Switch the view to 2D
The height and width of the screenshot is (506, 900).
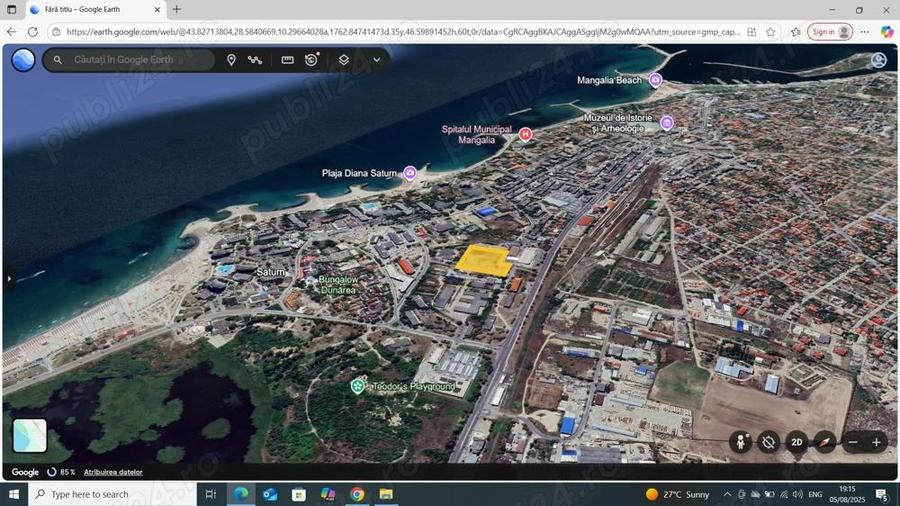tap(797, 442)
